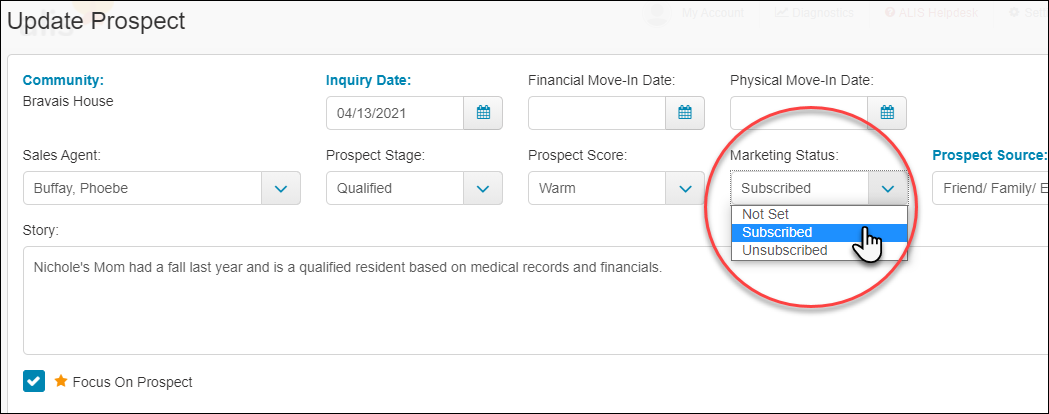Click the Financial Move-In Date field
The width and height of the screenshot is (1049, 414).
(597, 113)
